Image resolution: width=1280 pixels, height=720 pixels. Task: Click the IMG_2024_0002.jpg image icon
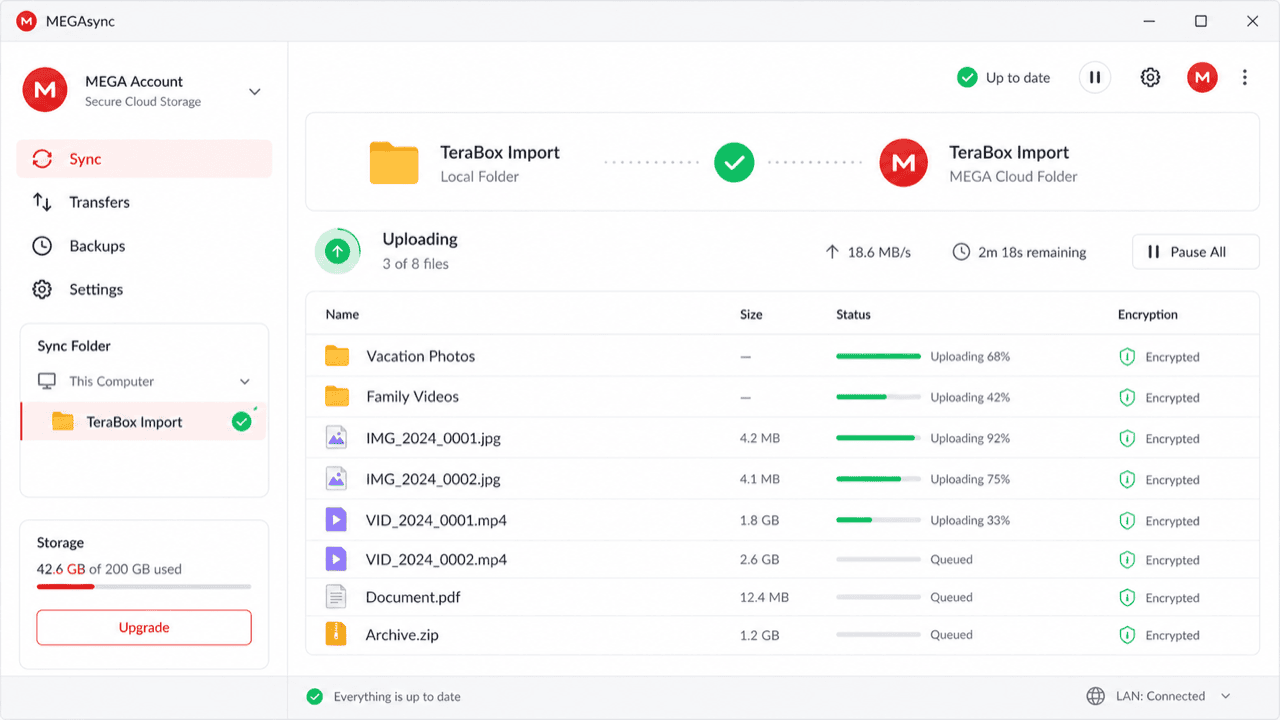(336, 479)
